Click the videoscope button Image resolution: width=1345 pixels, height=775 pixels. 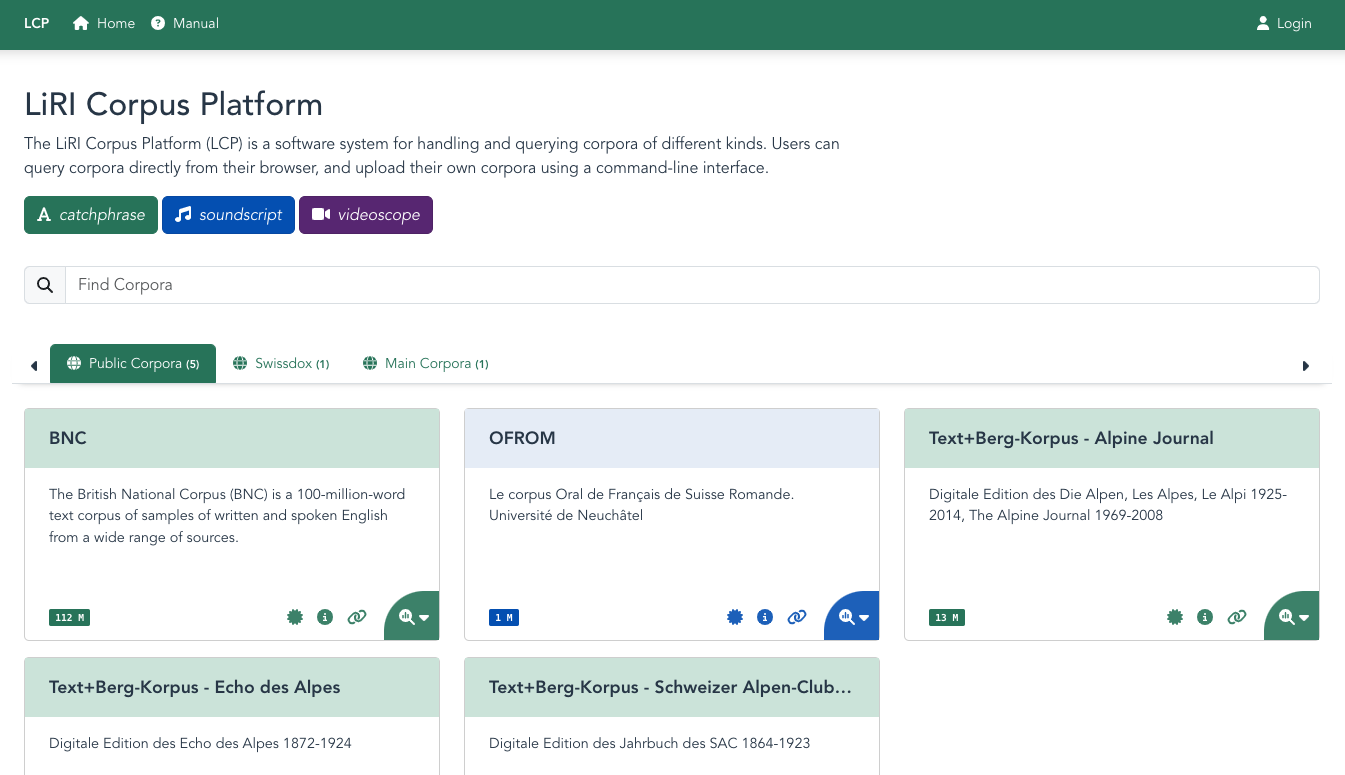(366, 215)
